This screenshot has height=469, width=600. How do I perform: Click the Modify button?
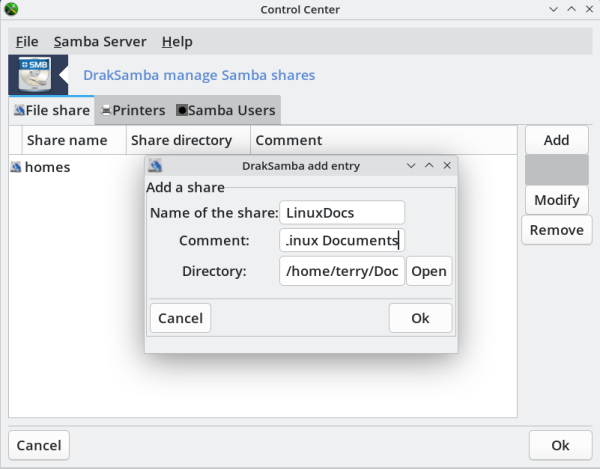click(x=556, y=200)
